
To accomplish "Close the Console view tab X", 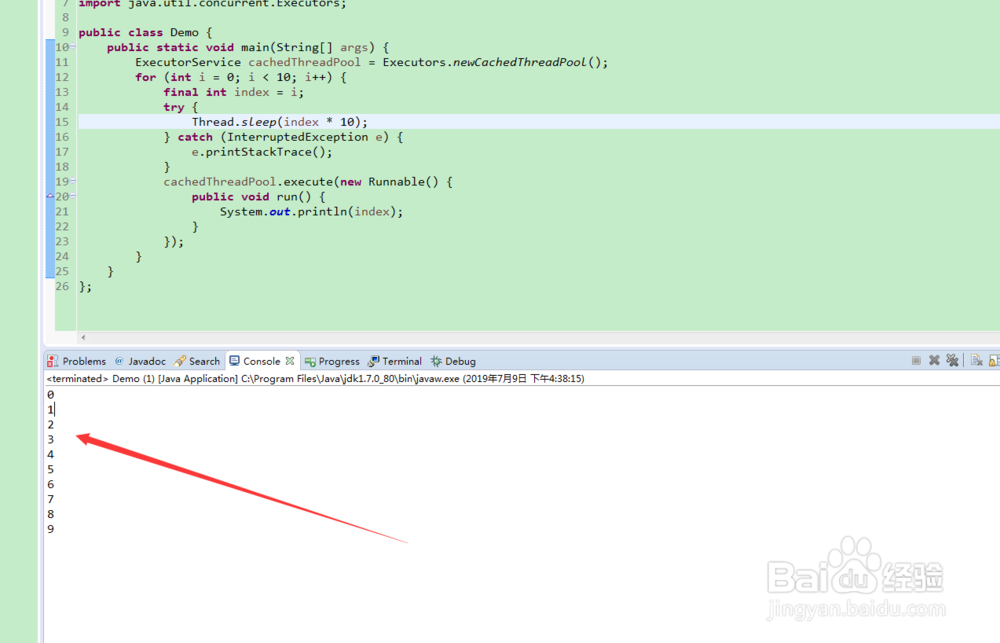I will pos(290,360).
